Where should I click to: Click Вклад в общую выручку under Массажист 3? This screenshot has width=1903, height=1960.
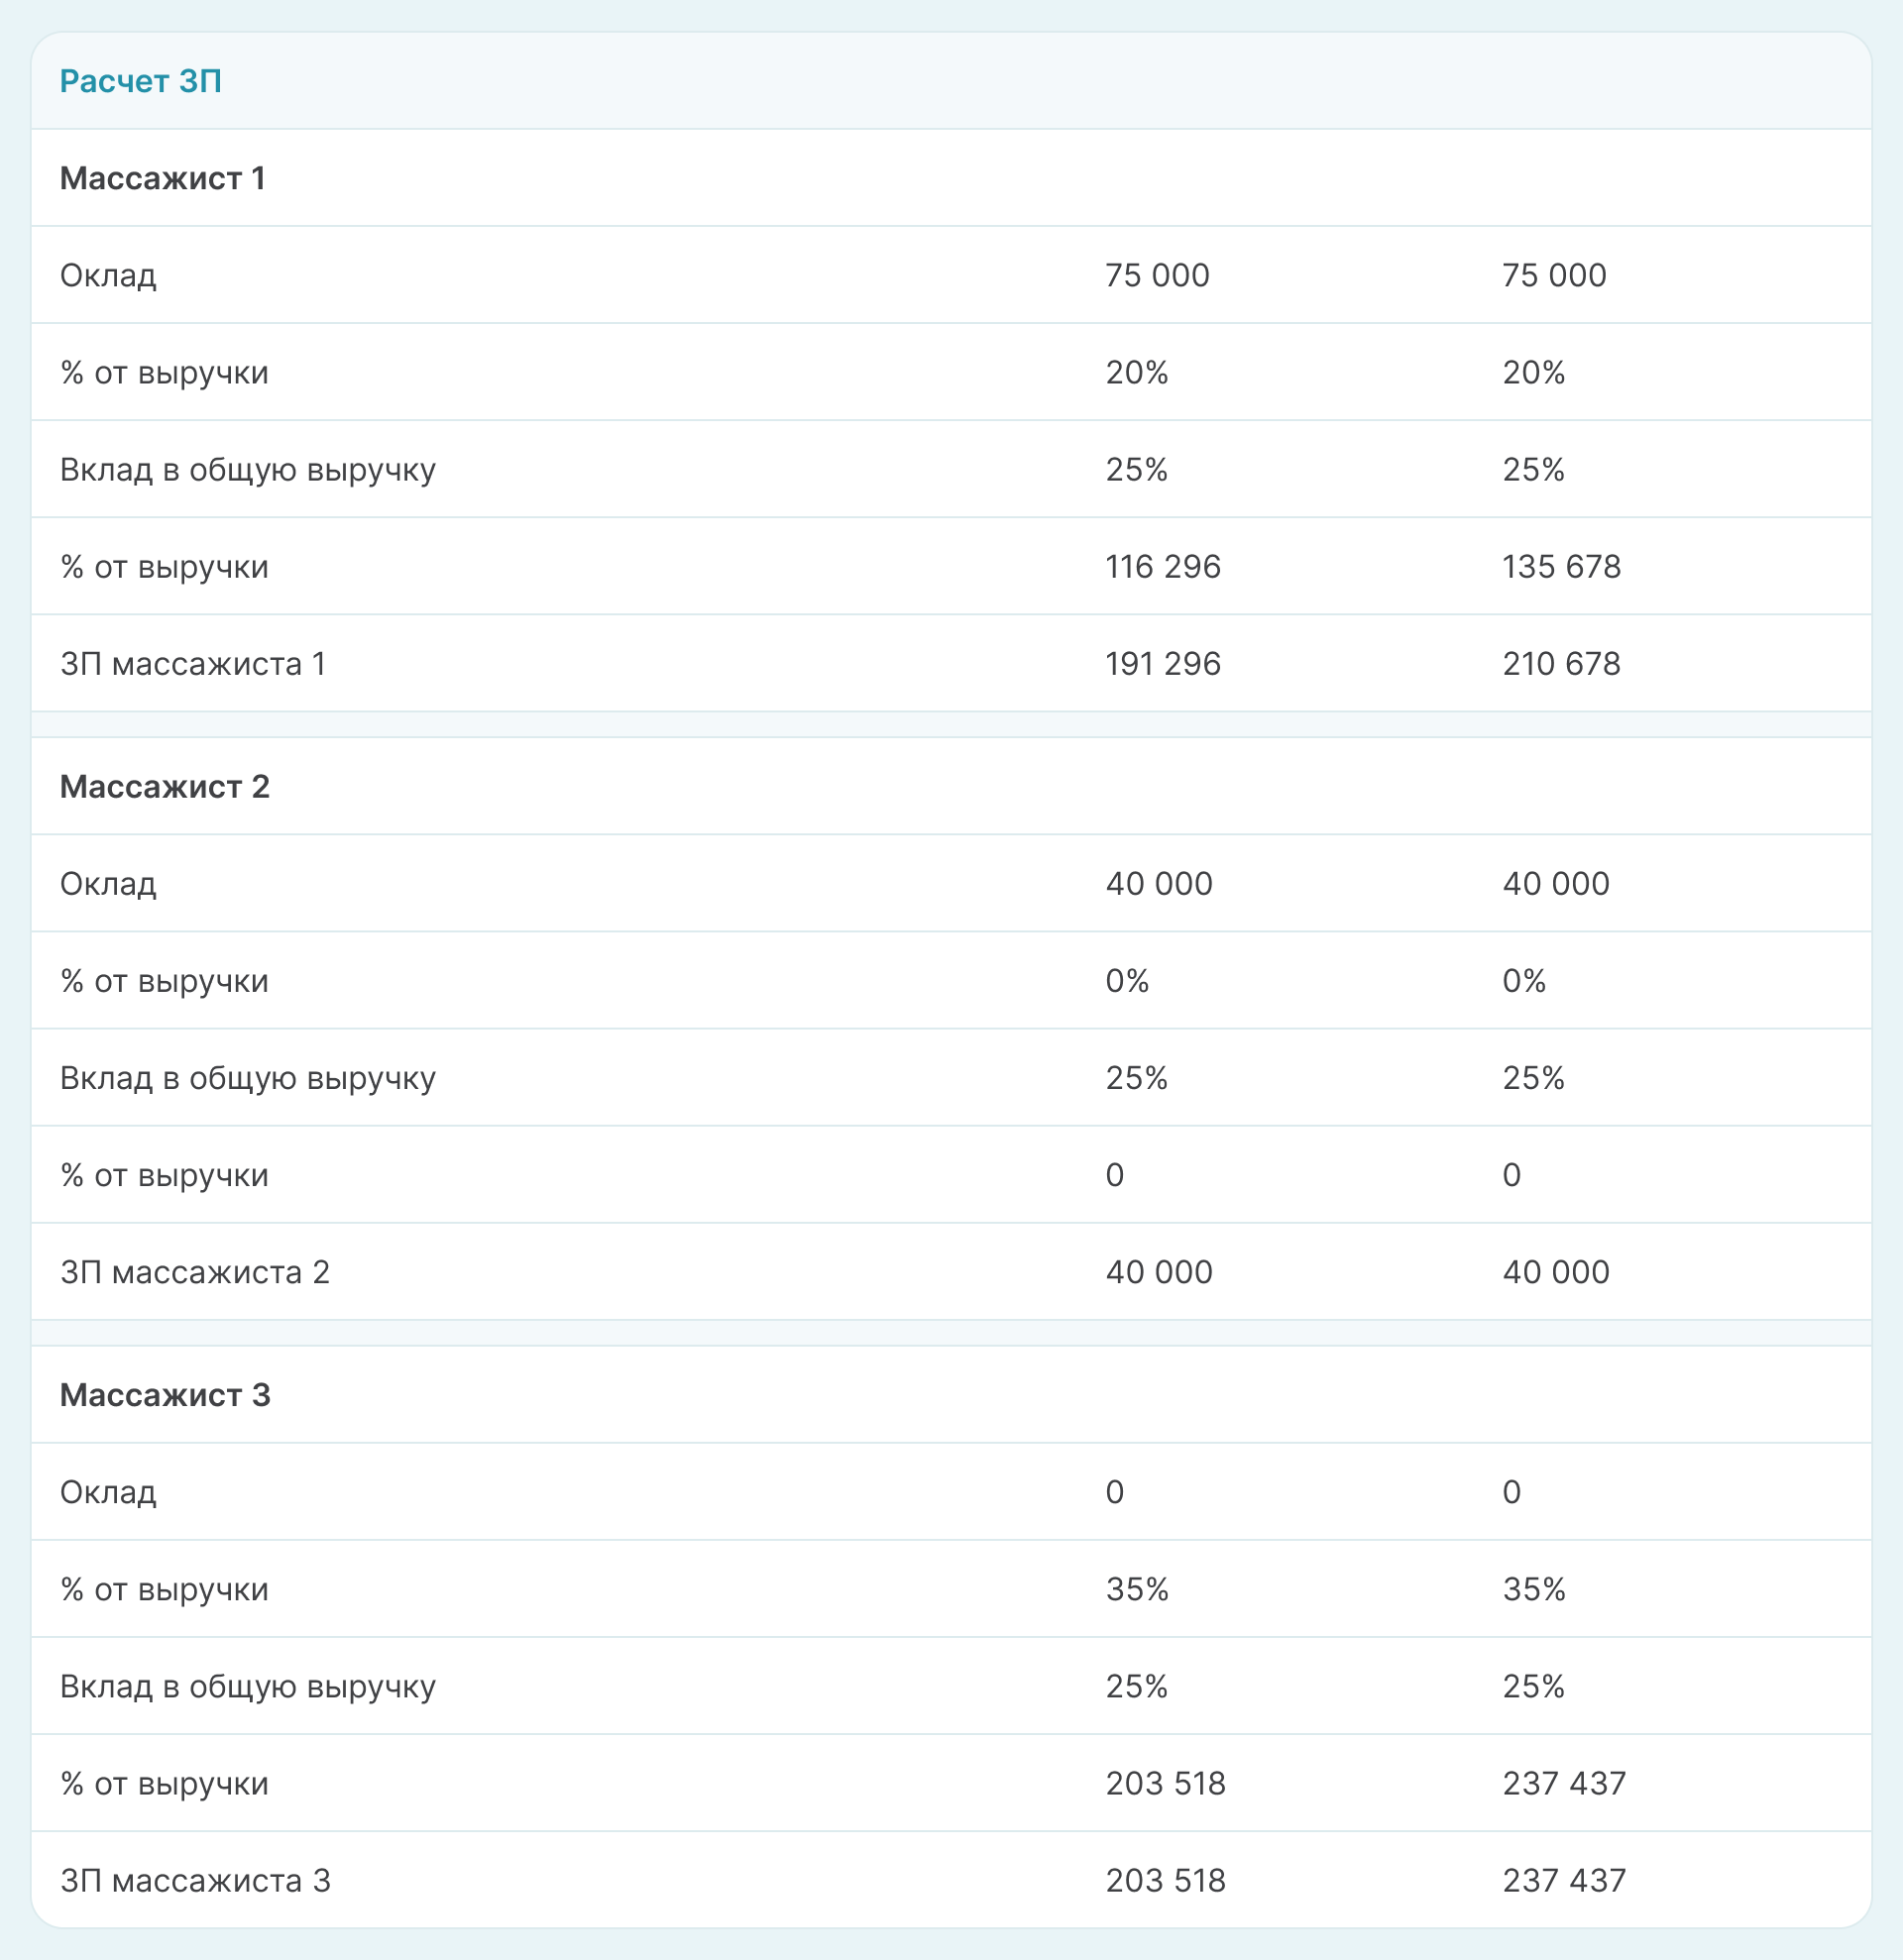click(248, 1686)
